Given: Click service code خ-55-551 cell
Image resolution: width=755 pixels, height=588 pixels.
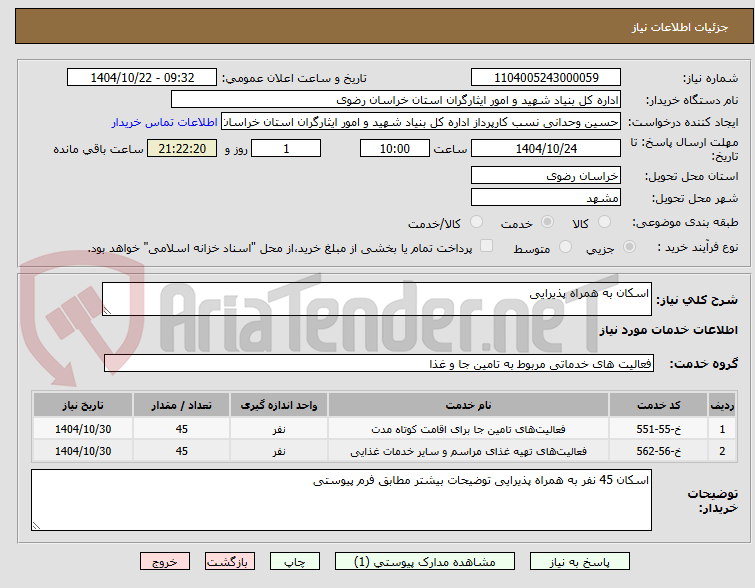Looking at the screenshot, I should coord(658,429).
